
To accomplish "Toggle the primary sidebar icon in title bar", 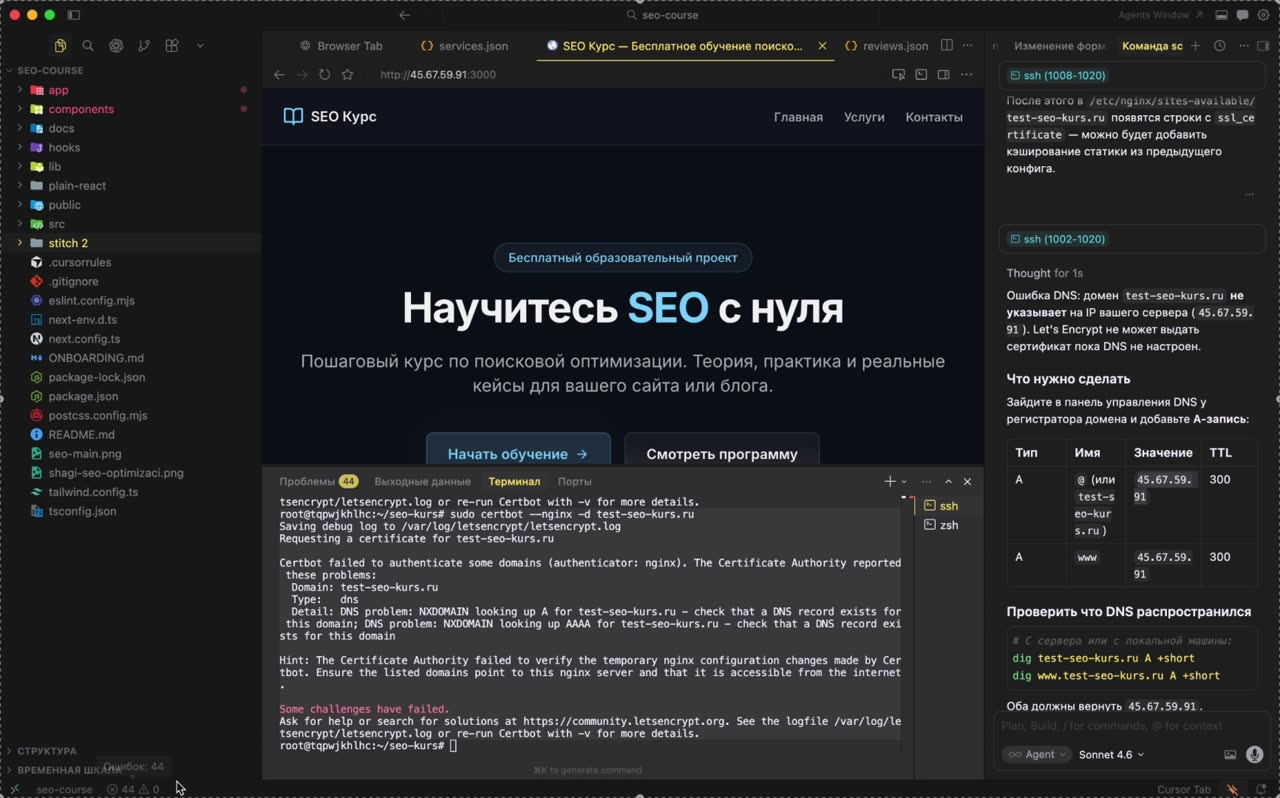I will pos(73,15).
